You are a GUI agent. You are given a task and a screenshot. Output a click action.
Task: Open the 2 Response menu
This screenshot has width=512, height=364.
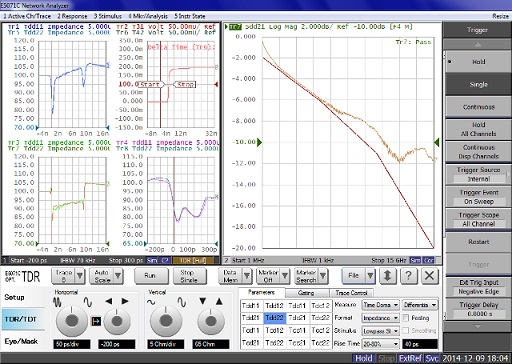[72, 16]
